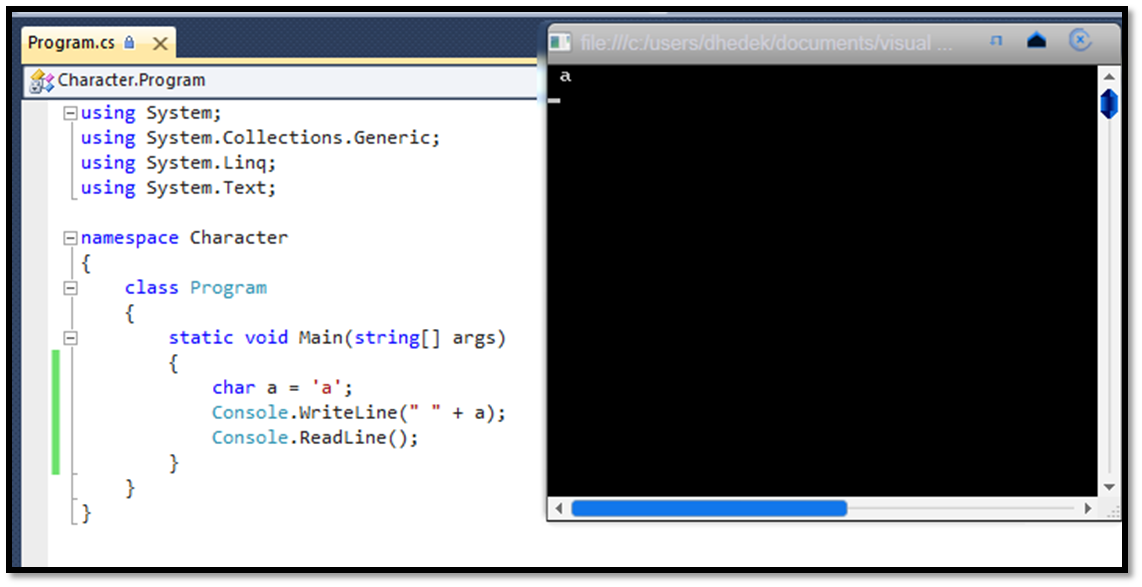This screenshot has width=1142, height=587.
Task: Click the 'using System.Text;' line
Action: [x=178, y=187]
